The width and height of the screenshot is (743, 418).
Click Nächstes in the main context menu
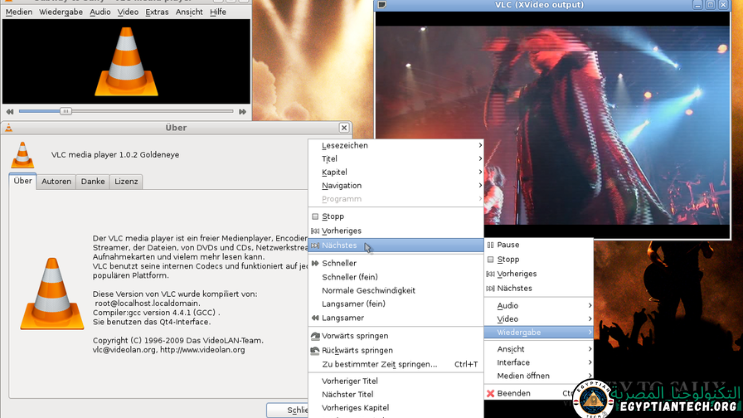coord(539,288)
